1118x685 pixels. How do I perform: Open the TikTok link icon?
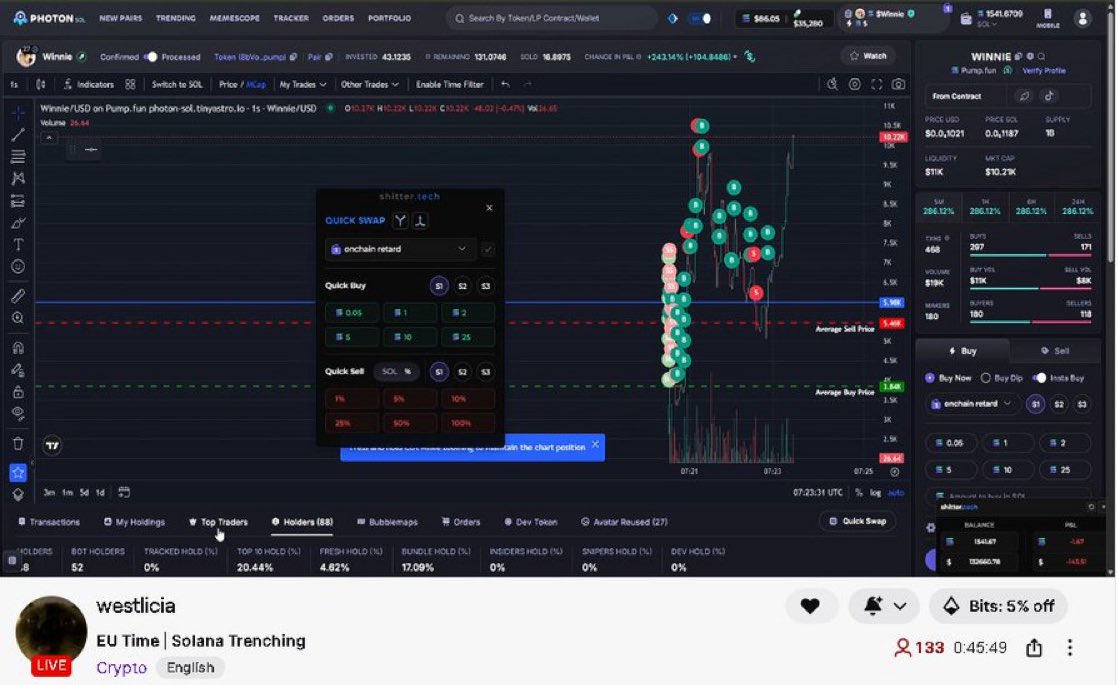pyautogui.click(x=1048, y=96)
